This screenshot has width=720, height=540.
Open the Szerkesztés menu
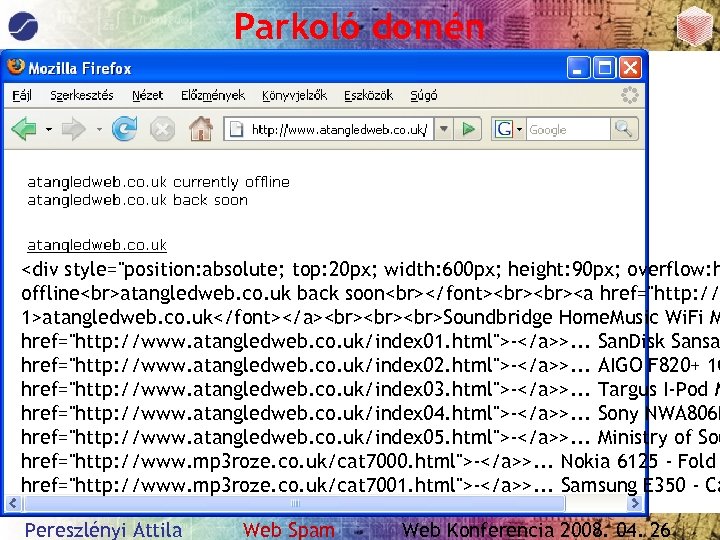82,96
